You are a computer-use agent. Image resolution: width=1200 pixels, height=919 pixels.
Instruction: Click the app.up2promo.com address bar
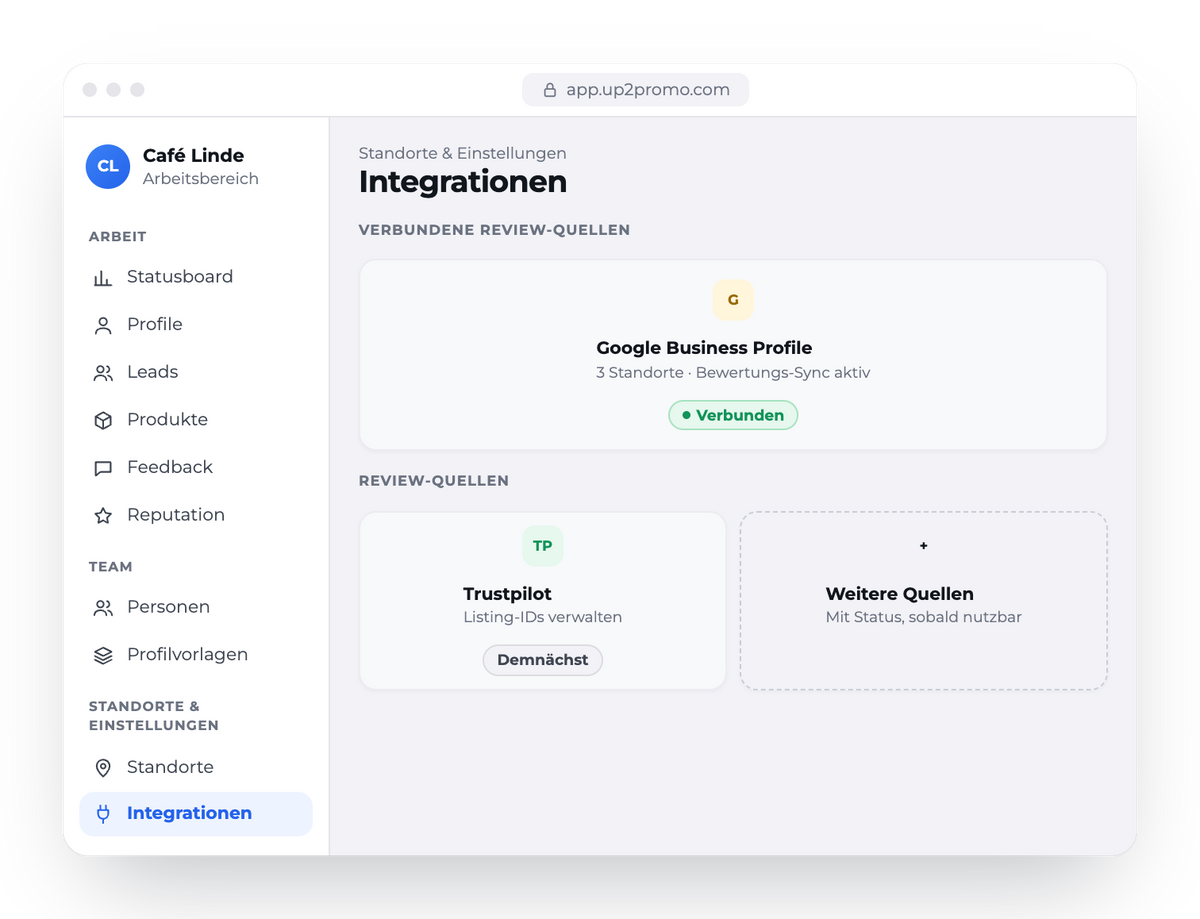coord(635,90)
